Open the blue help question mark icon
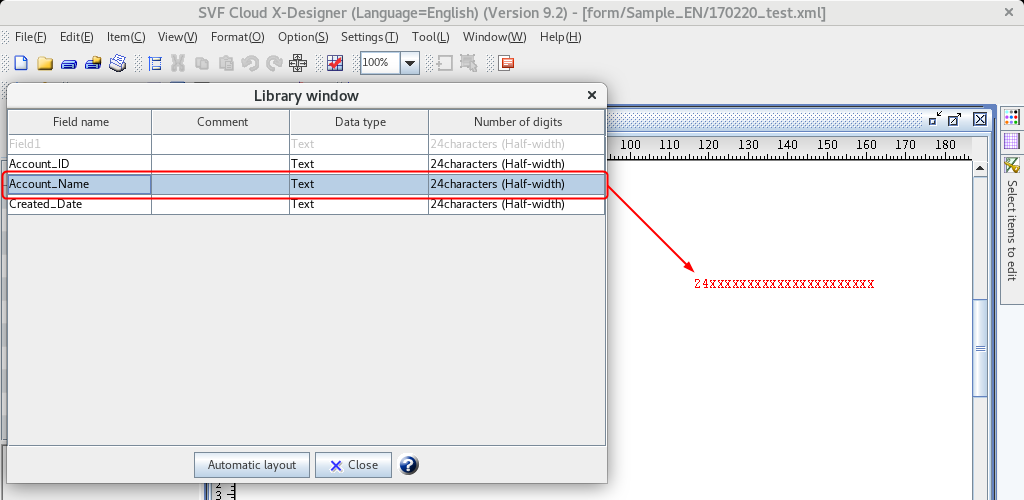 tap(408, 465)
